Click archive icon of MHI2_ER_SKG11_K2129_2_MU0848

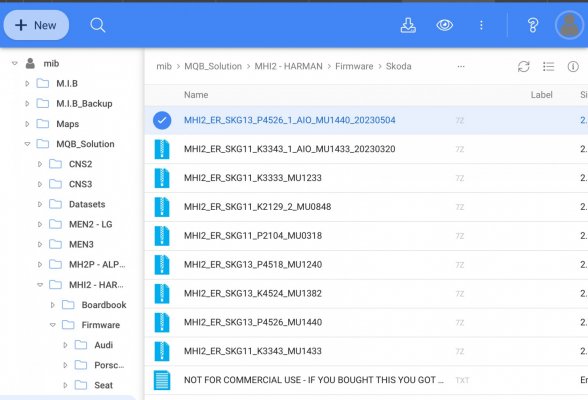[162, 207]
